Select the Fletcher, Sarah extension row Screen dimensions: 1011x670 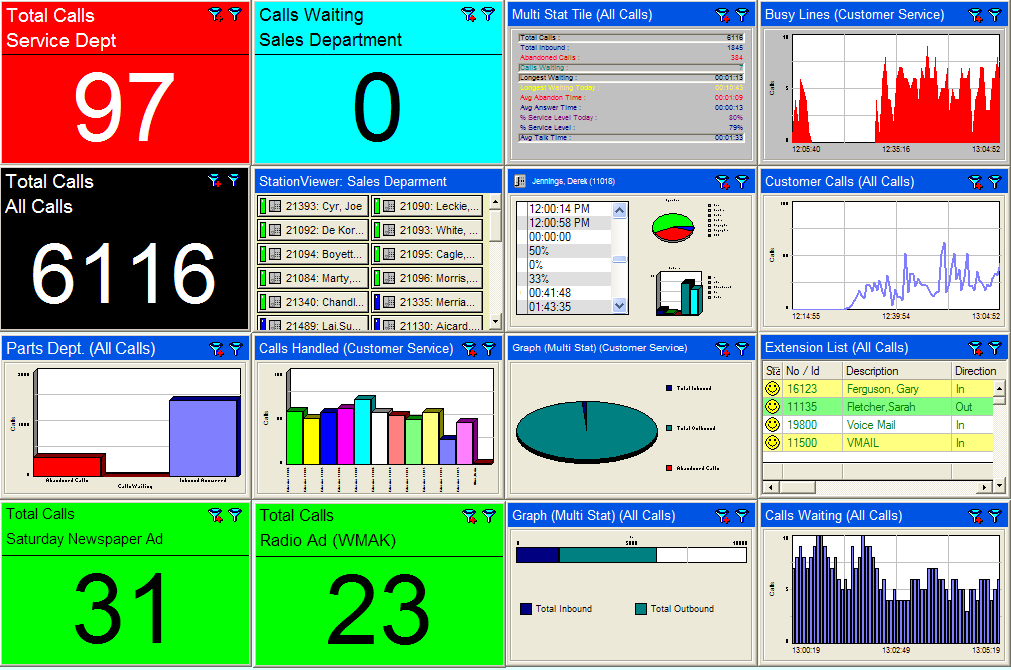[880, 407]
